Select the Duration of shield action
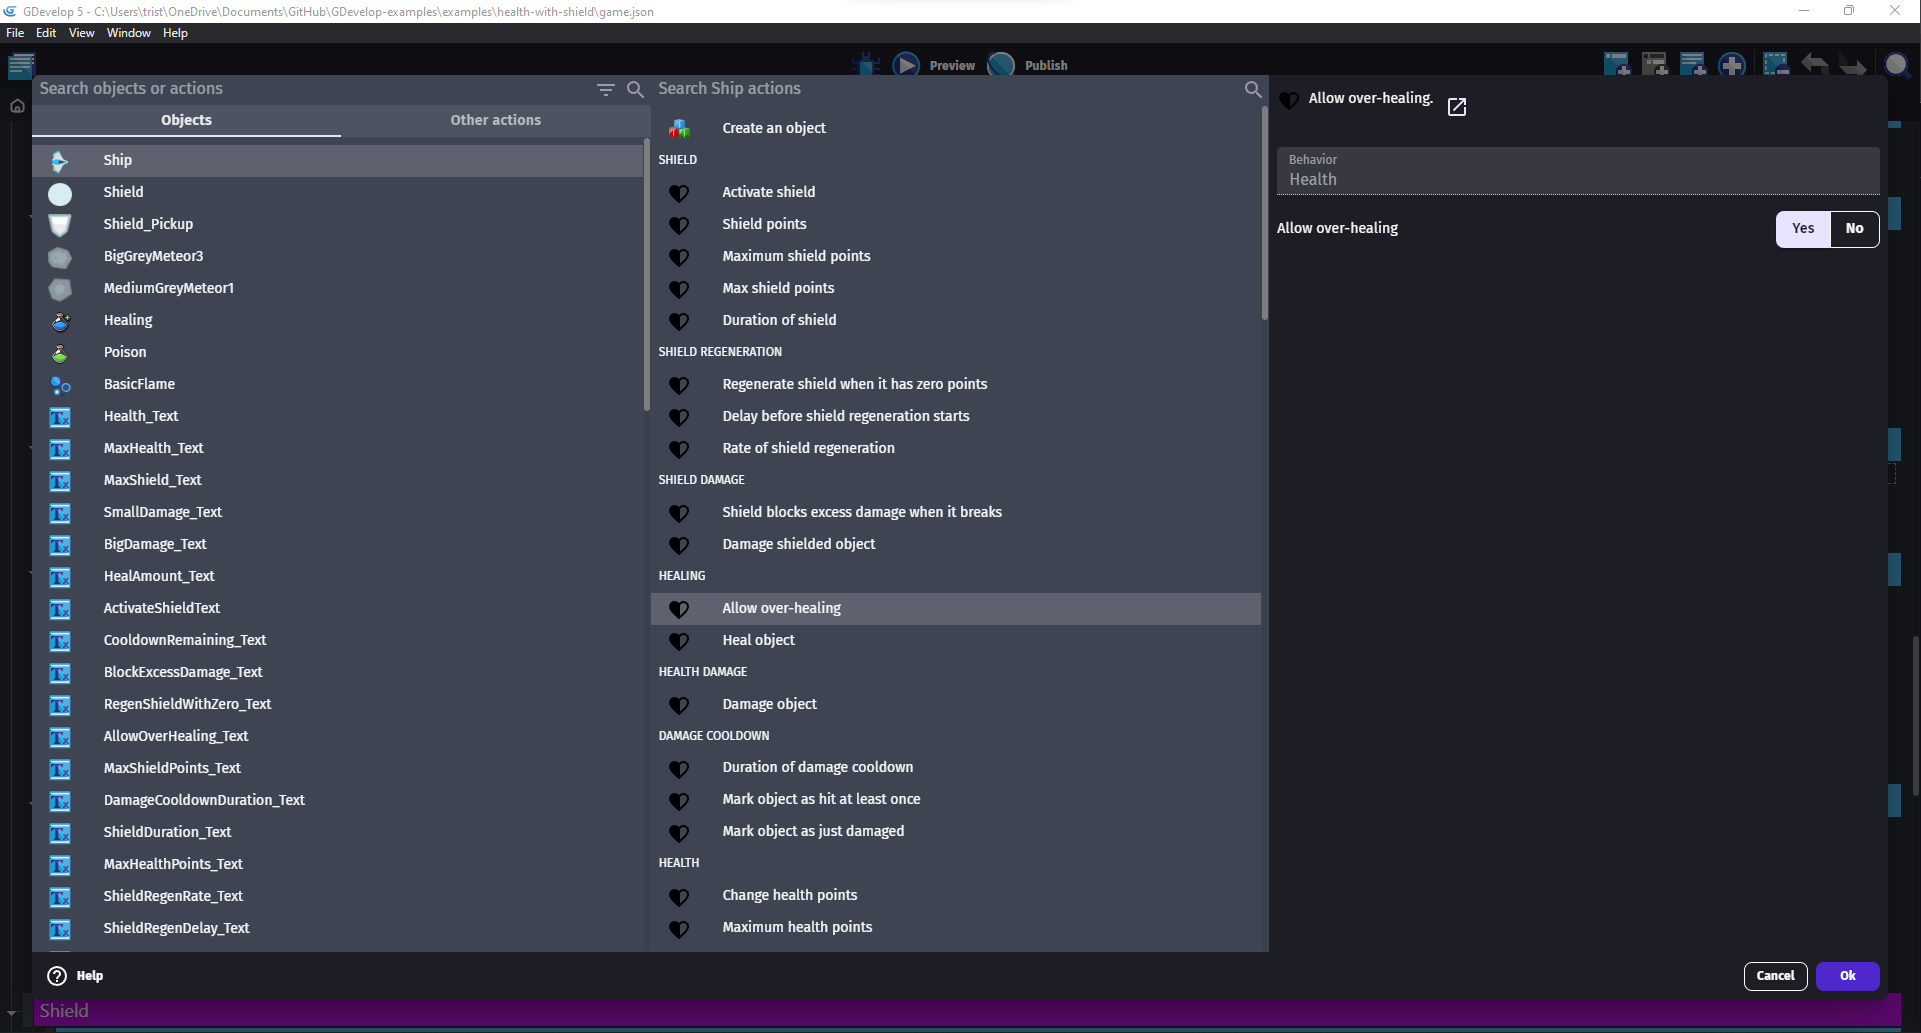This screenshot has width=1921, height=1033. [x=955, y=321]
